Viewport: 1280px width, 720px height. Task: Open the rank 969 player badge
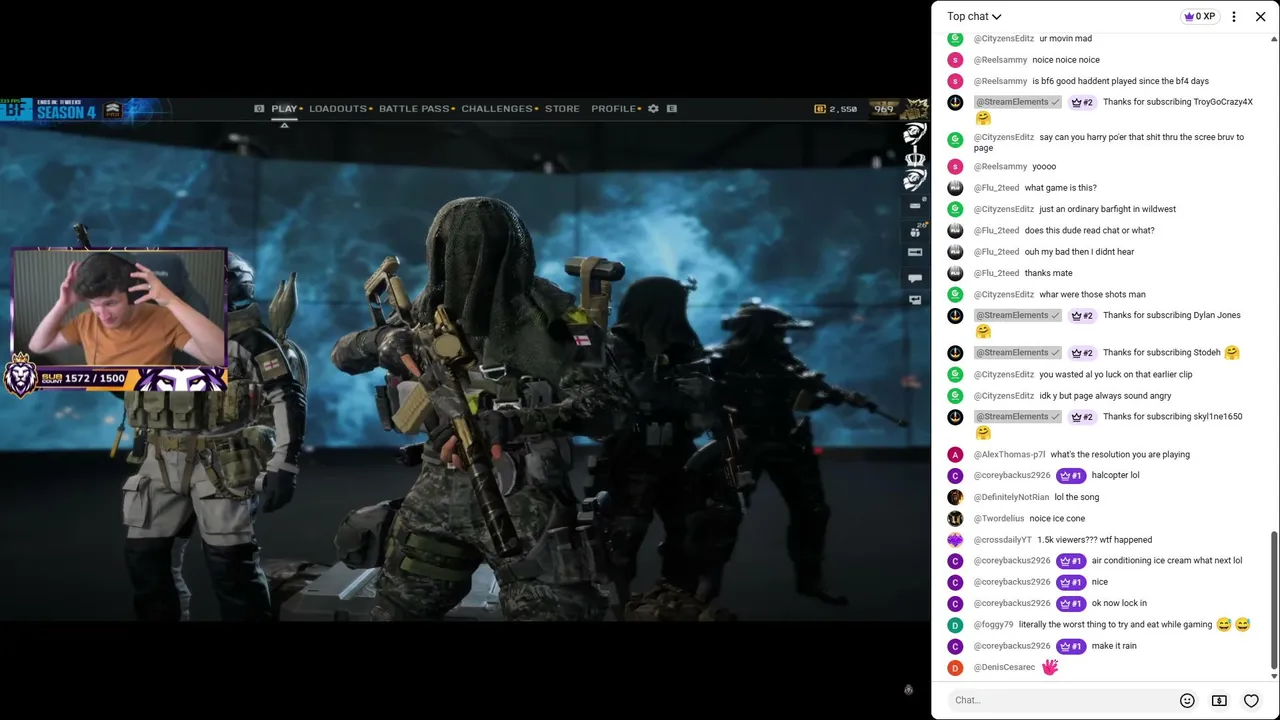tap(886, 108)
